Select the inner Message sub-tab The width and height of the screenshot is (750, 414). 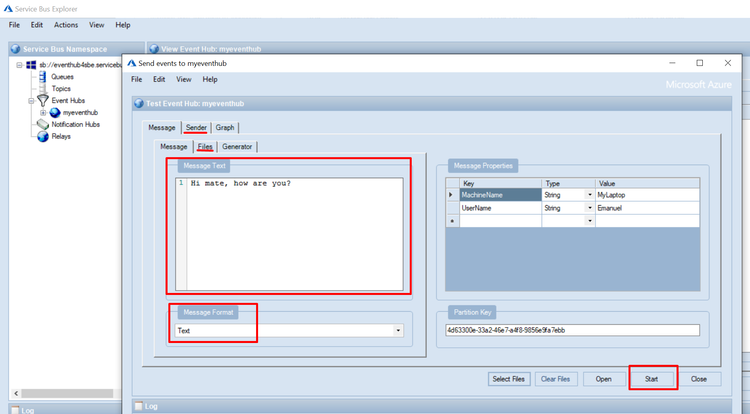pos(174,147)
